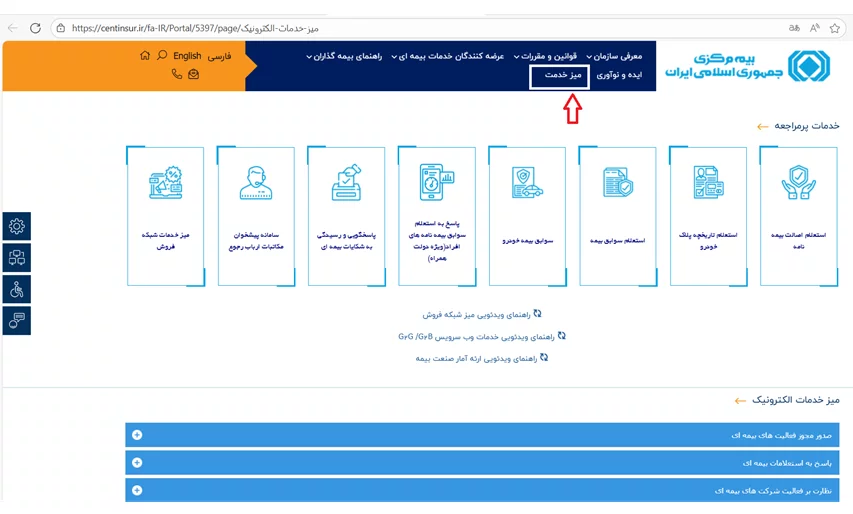Open the gear settings sidebar icon
The image size is (853, 514).
pyautogui.click(x=17, y=227)
